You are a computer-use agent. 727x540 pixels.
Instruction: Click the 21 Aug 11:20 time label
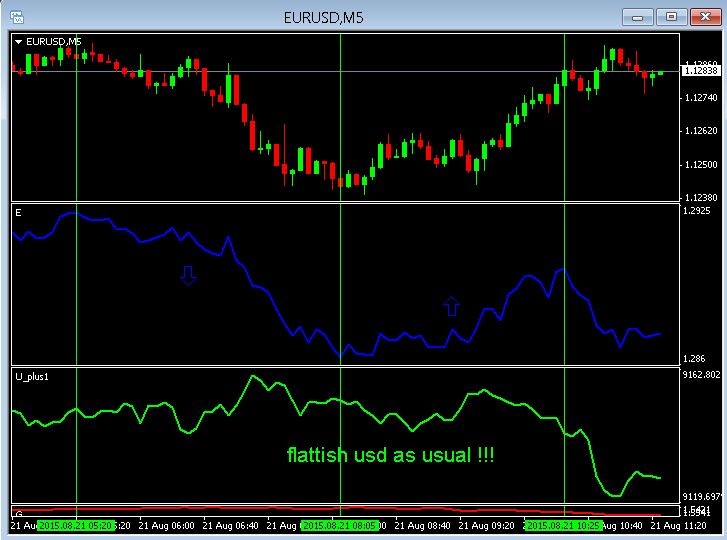[679, 526]
